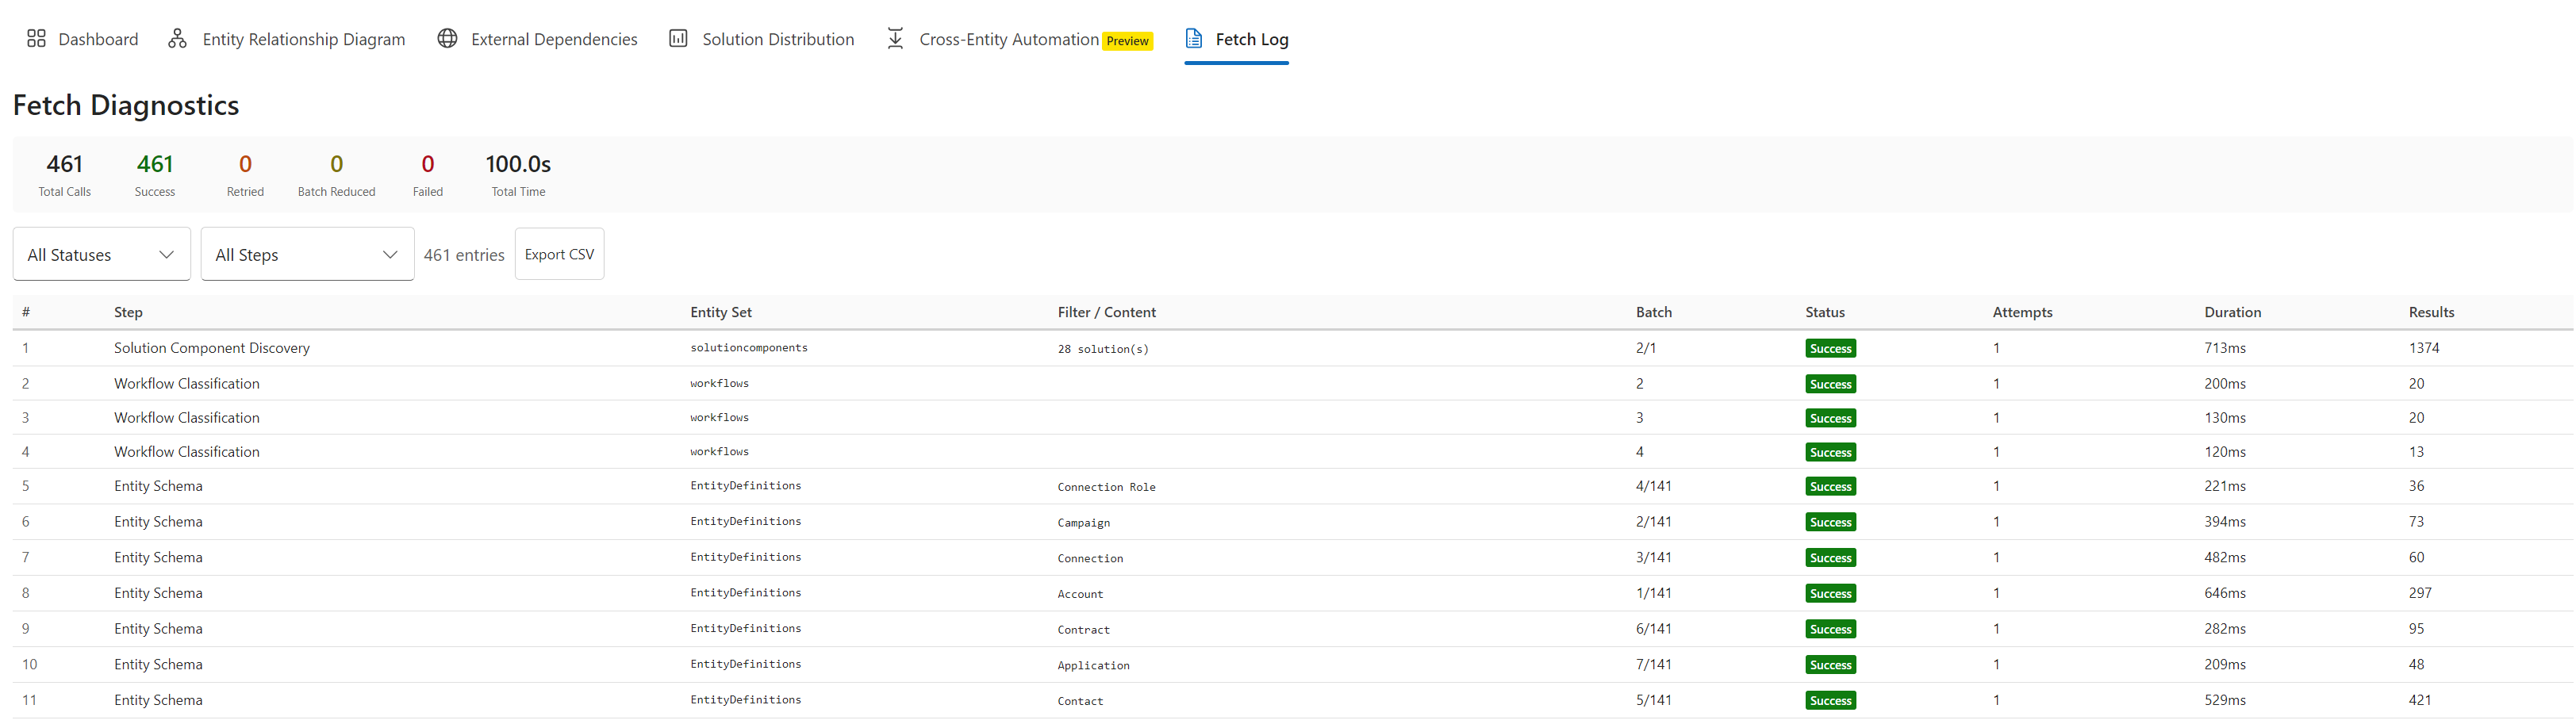
Task: Click the 100.0s Total Time stat
Action: point(518,174)
